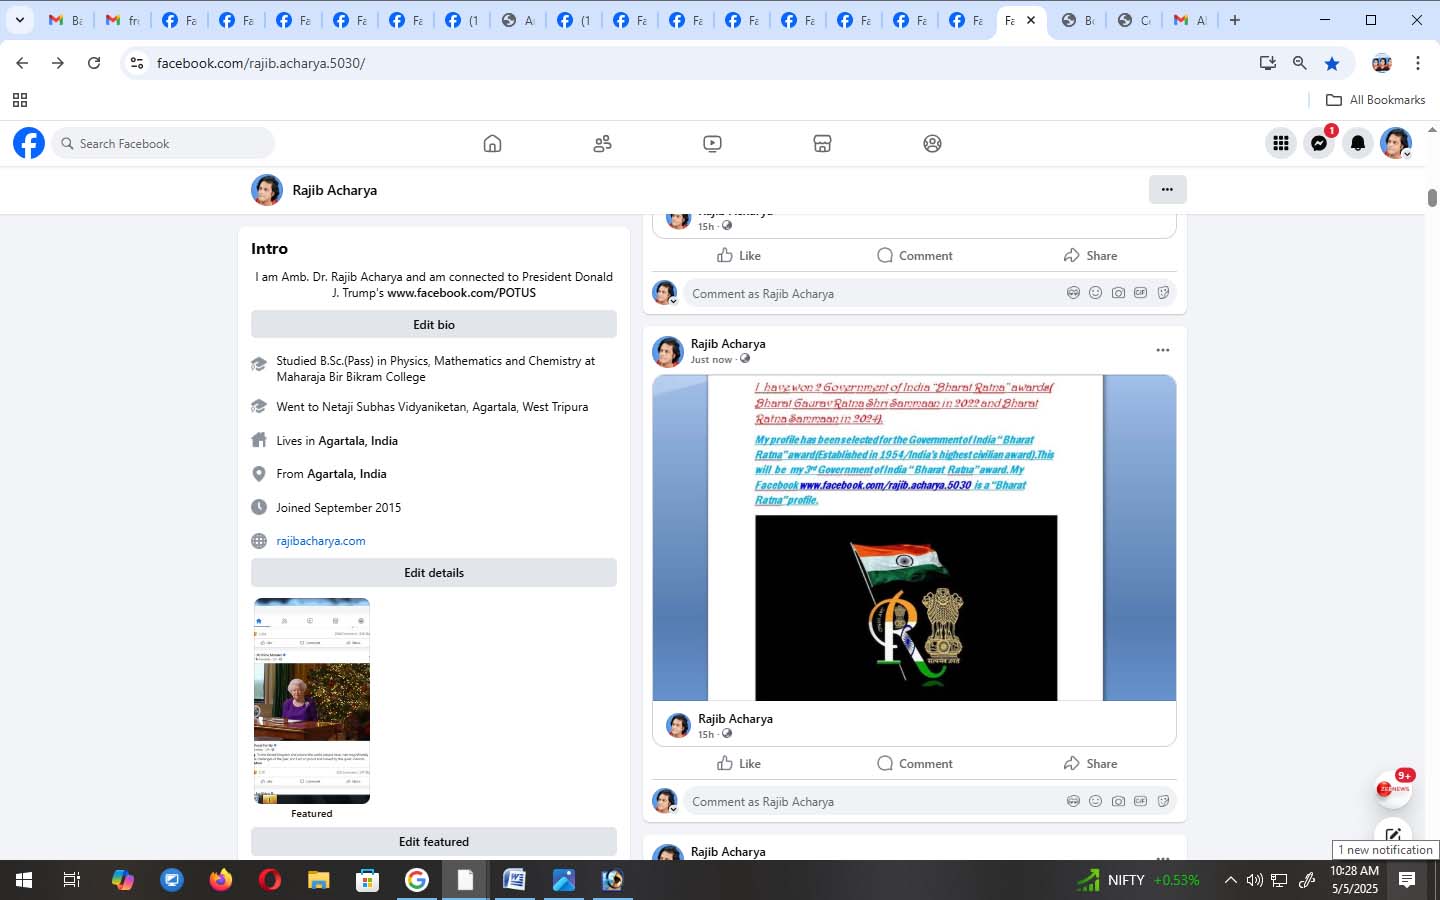1440x900 pixels.
Task: Comment on the Bharat Ratna post
Action: point(914,763)
